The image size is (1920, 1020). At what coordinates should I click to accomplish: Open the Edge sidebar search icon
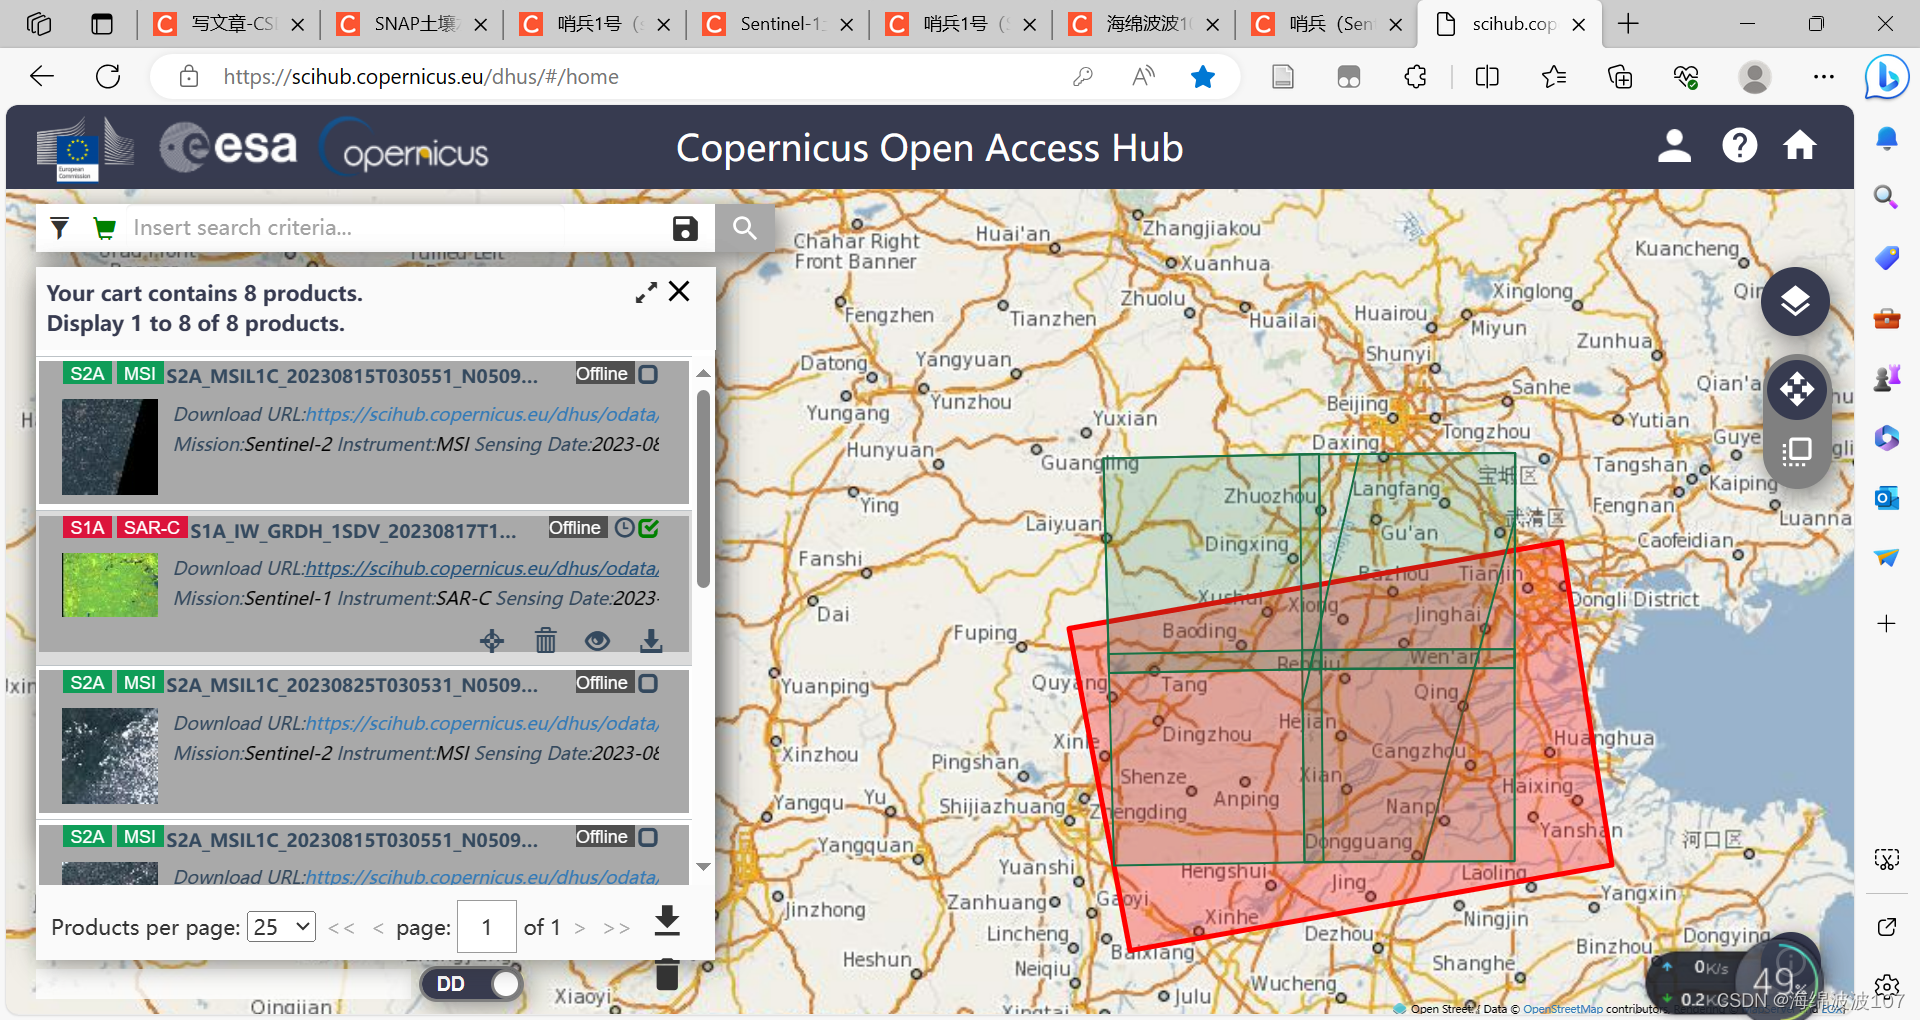[x=1886, y=197]
